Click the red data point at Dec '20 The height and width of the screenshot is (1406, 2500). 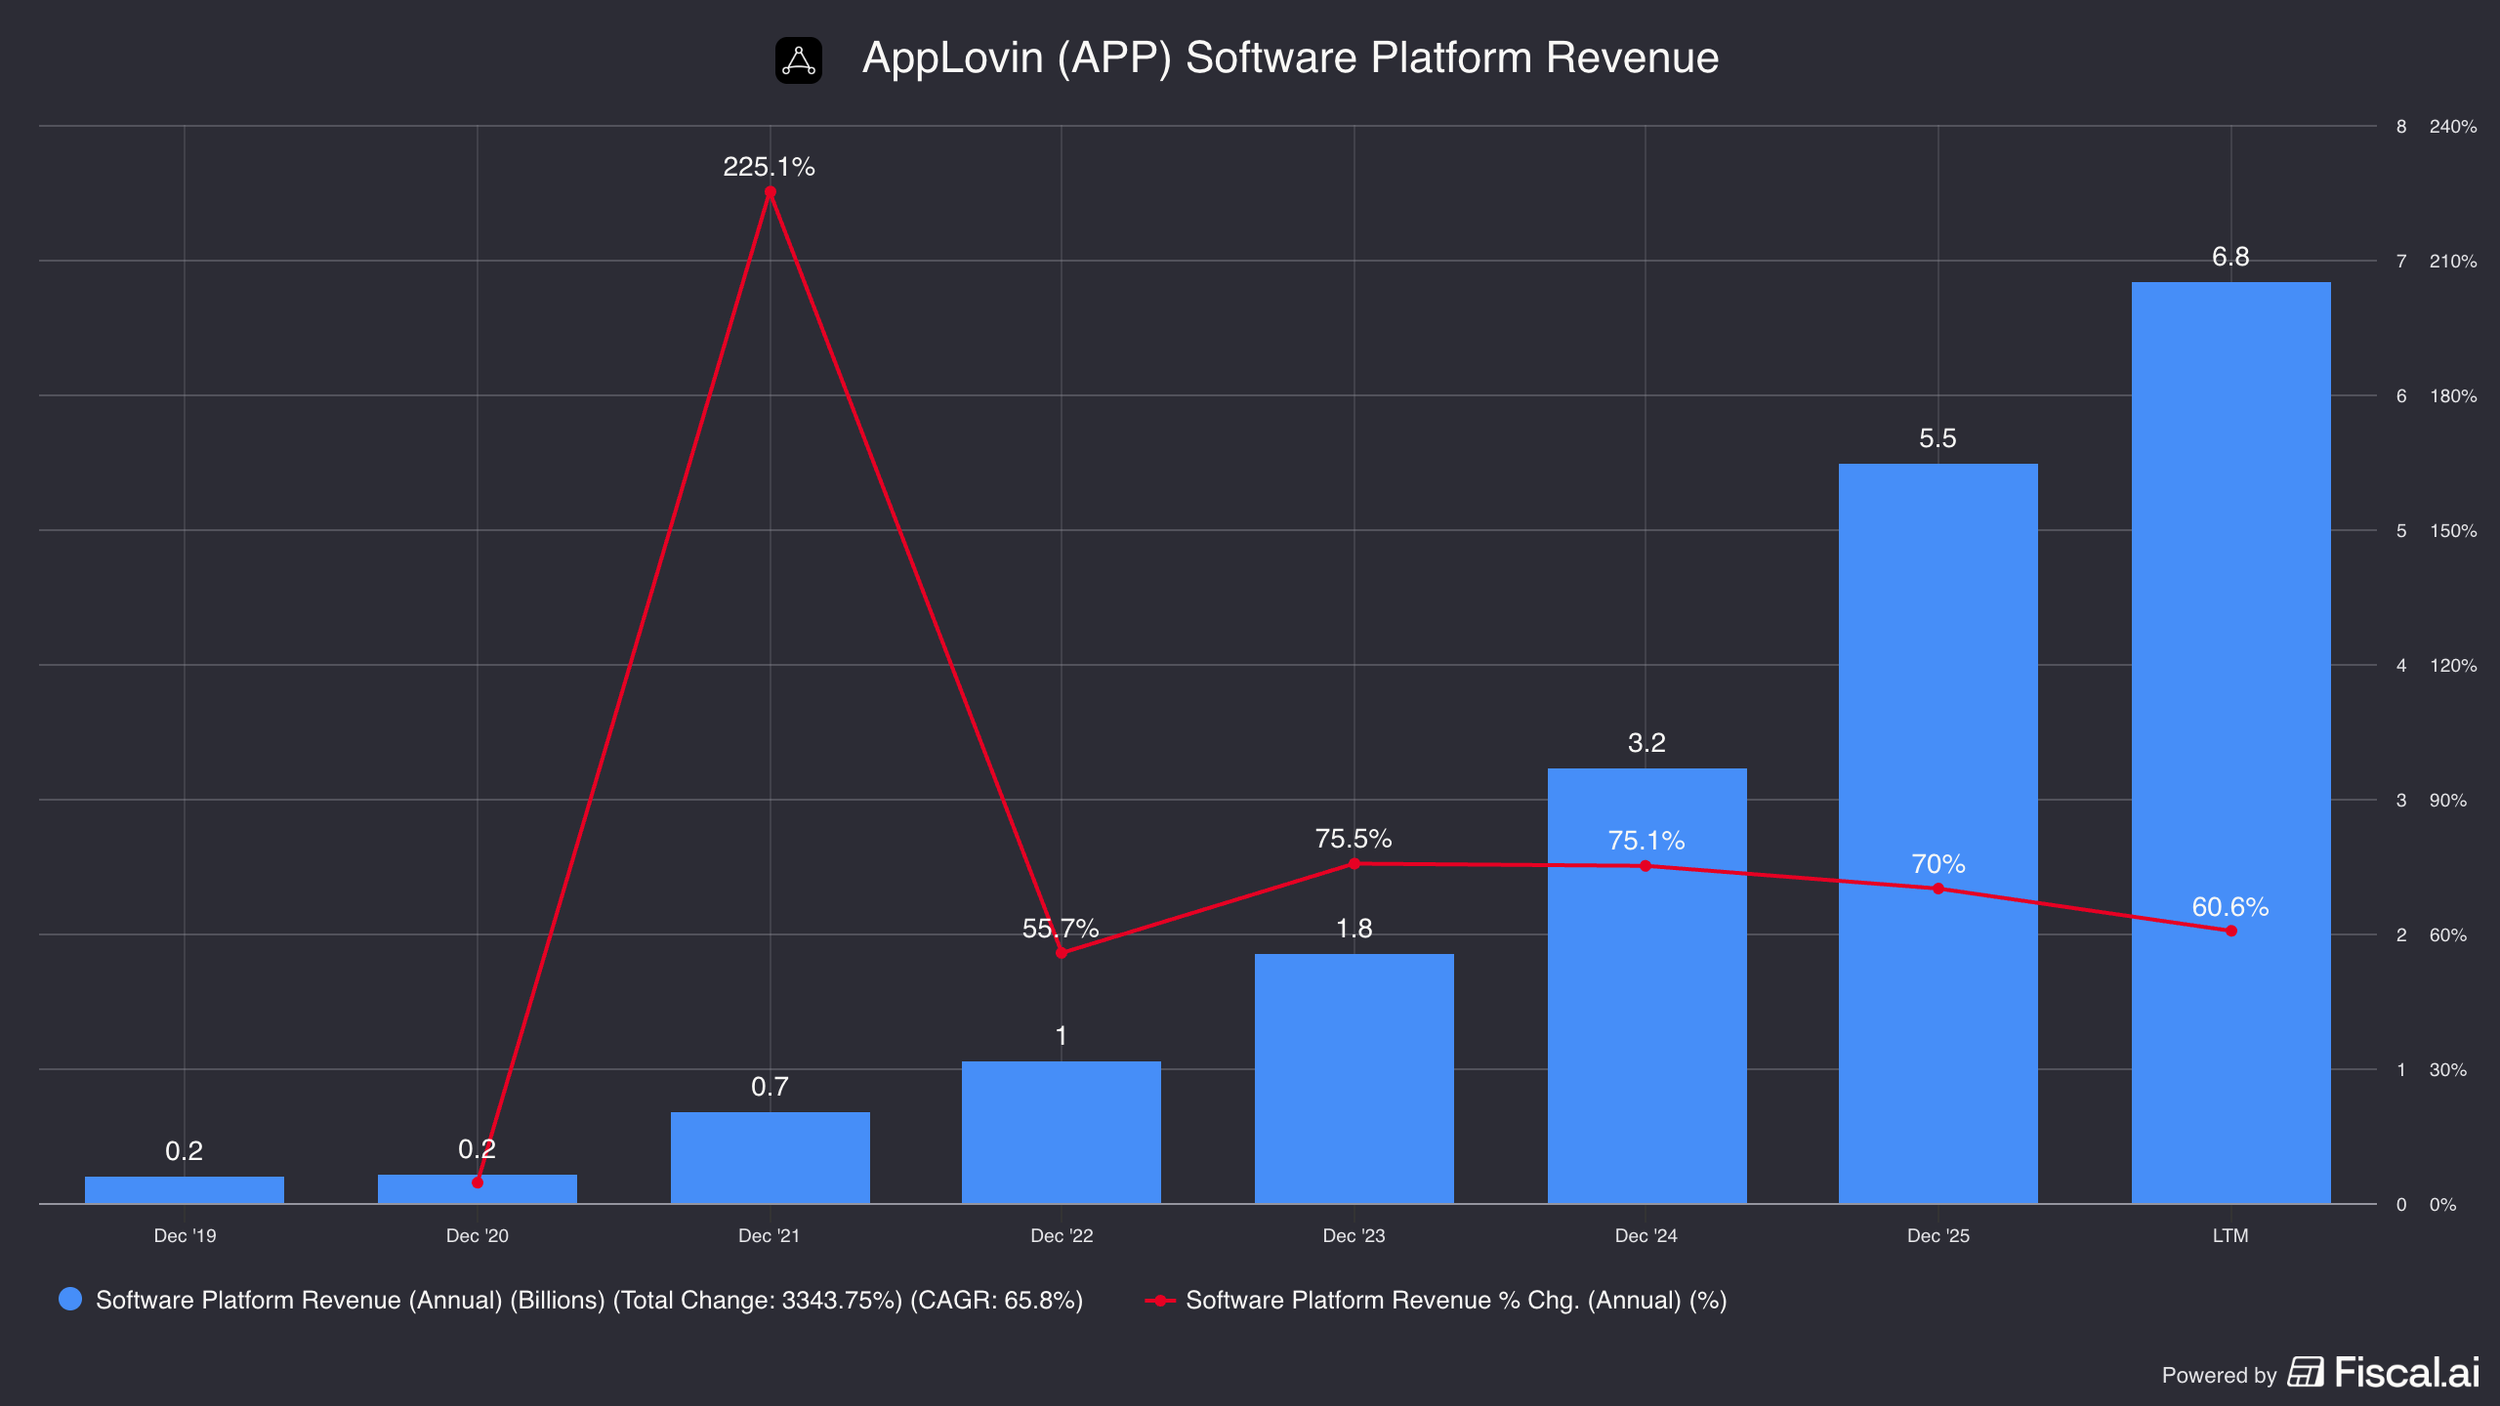[477, 1182]
